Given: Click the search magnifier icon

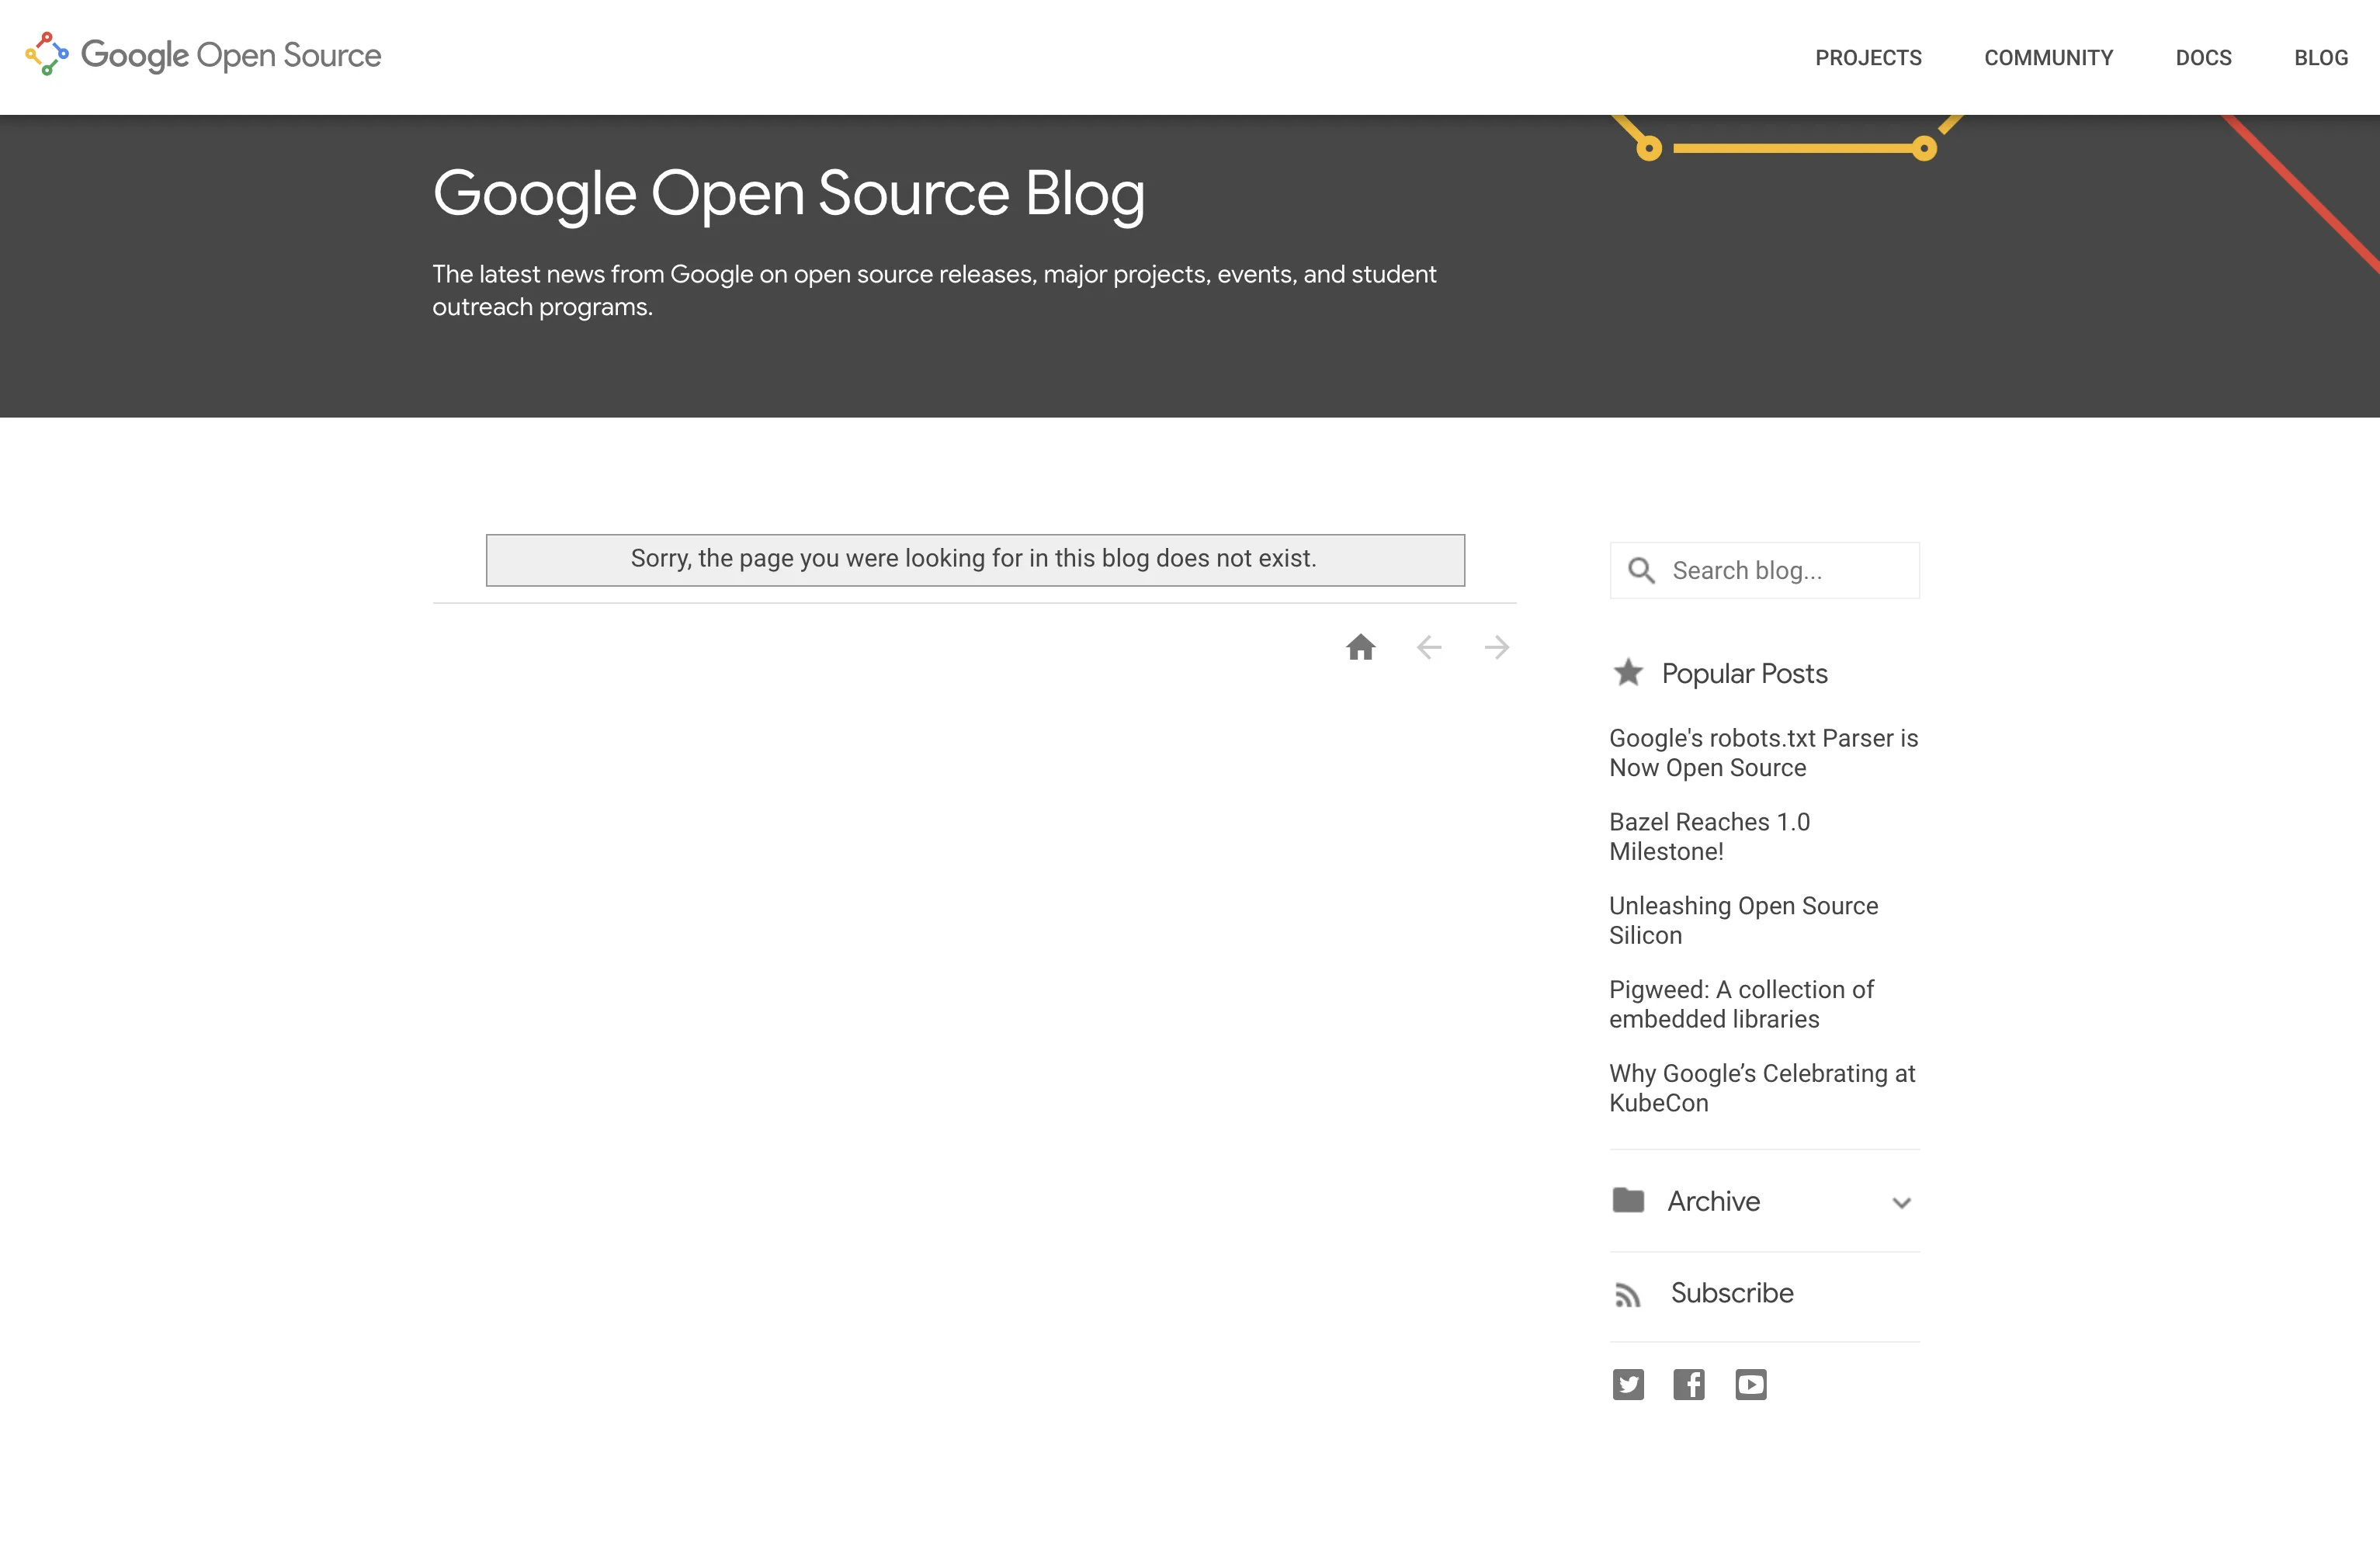Looking at the screenshot, I should 1641,570.
